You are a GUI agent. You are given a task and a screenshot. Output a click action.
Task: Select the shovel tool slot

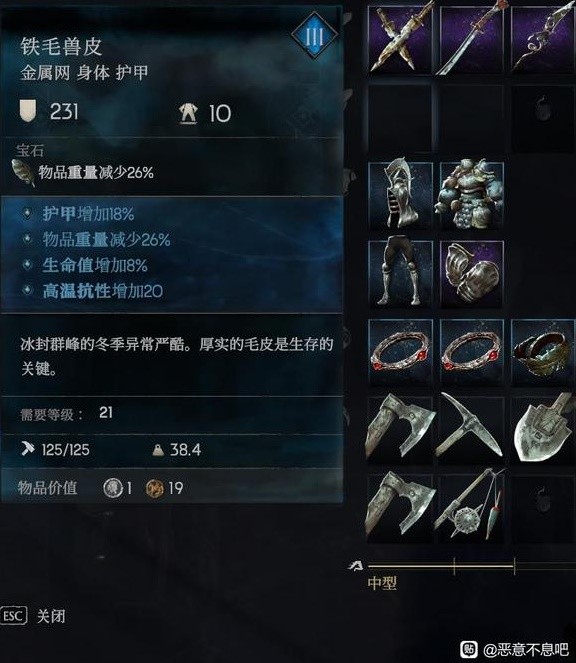click(543, 430)
